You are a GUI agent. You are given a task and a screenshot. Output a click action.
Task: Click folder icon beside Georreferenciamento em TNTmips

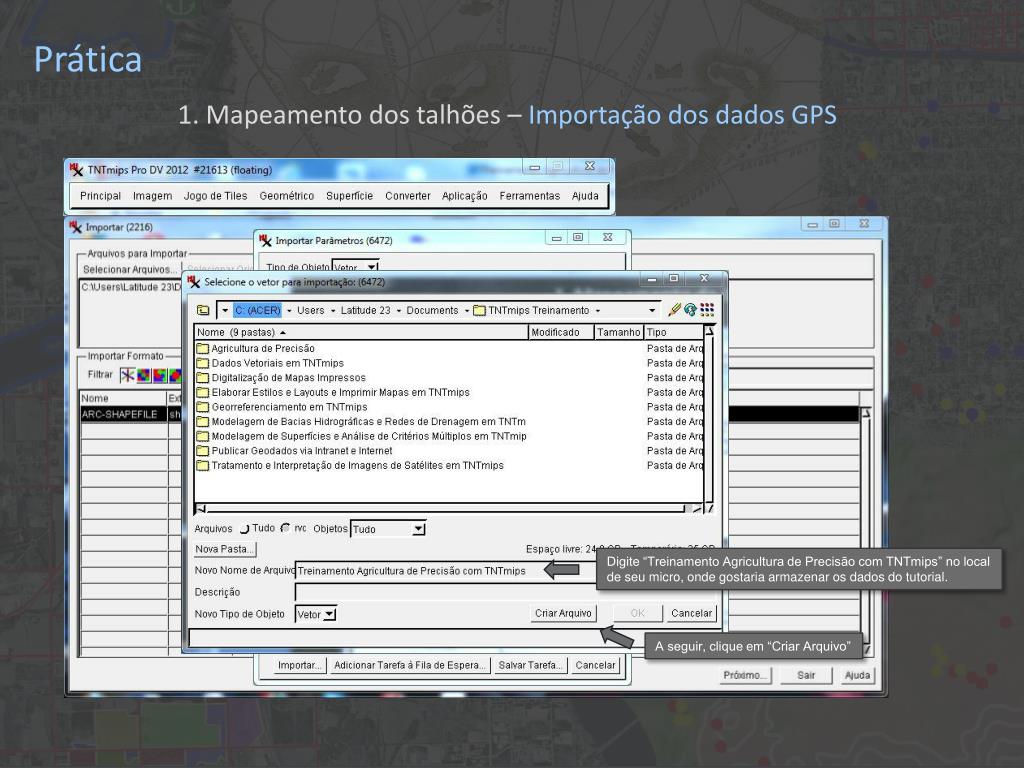pyautogui.click(x=202, y=407)
